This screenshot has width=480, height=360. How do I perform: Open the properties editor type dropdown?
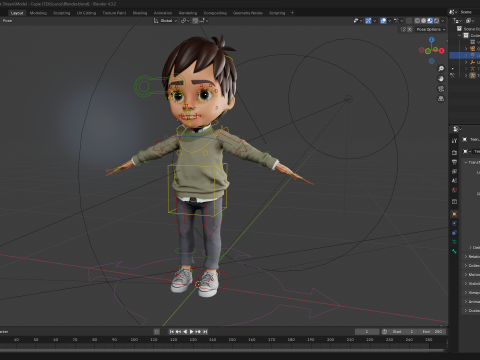pyautogui.click(x=457, y=129)
